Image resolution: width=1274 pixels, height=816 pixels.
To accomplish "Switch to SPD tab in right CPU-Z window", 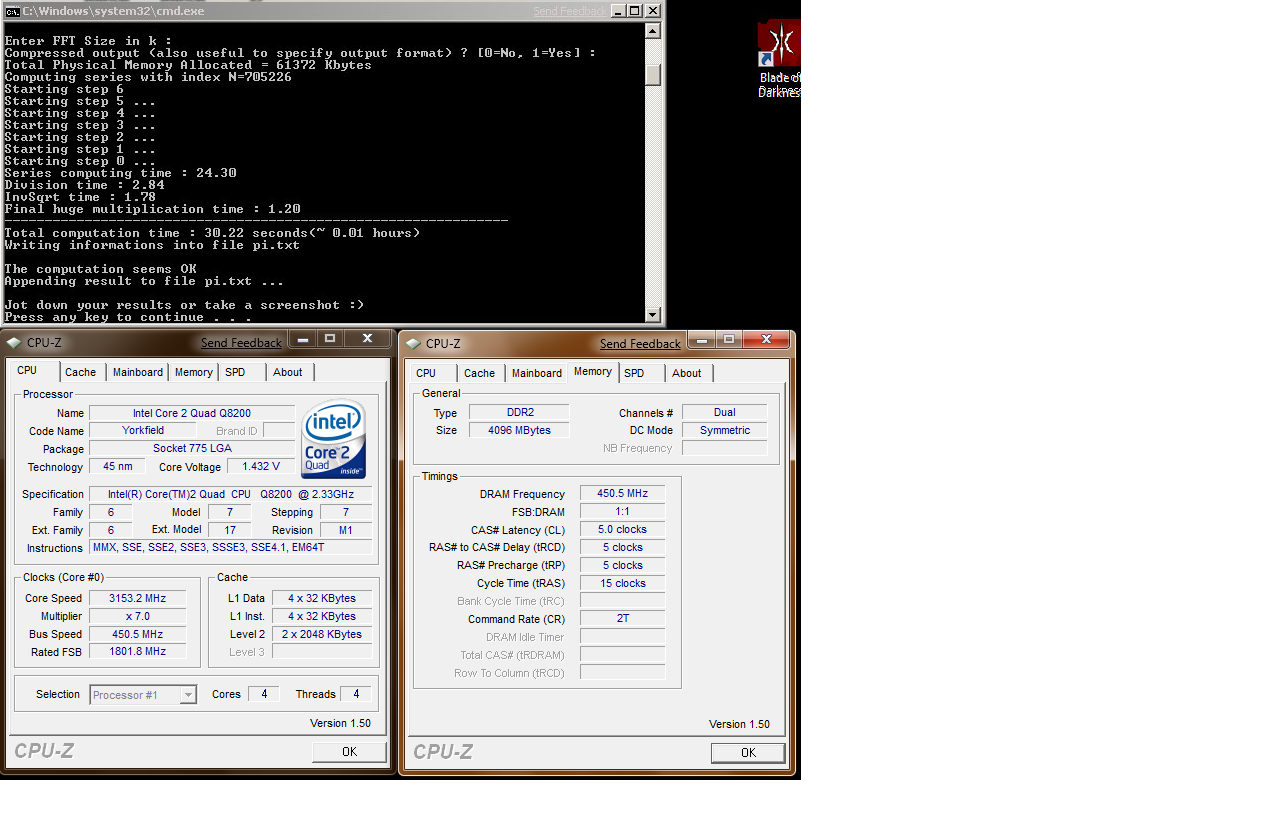I will coord(634,373).
